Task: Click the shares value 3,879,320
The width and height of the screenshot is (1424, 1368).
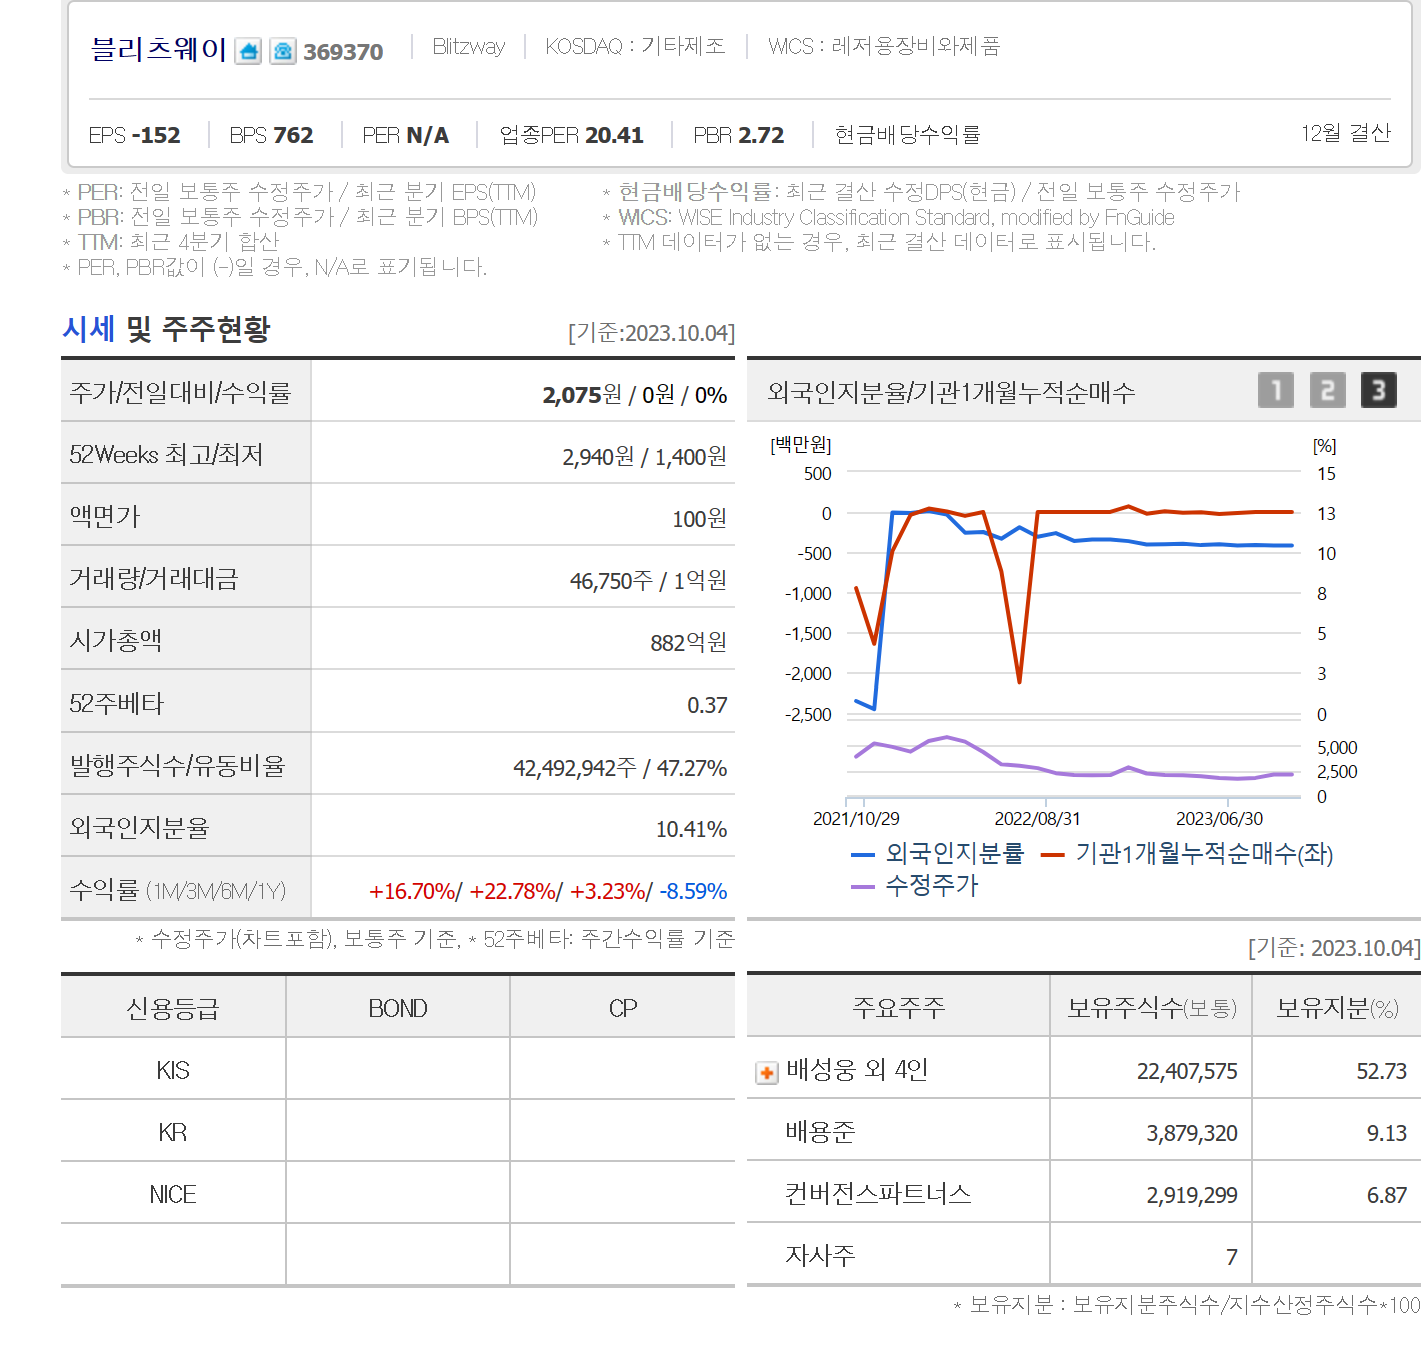Action: coord(1192,1133)
